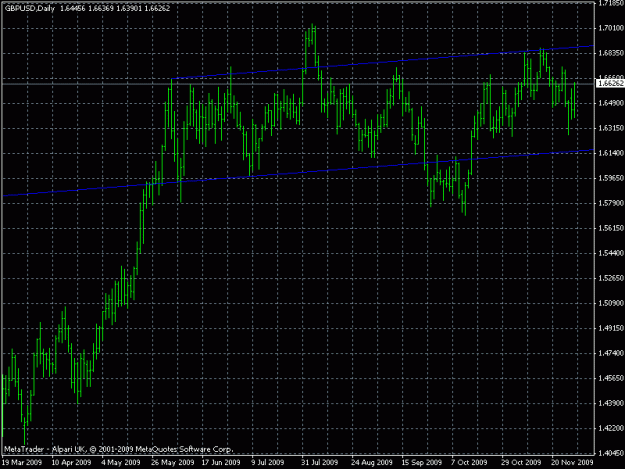
Task: Click the 1.68350 price axis label
Action: click(x=611, y=53)
